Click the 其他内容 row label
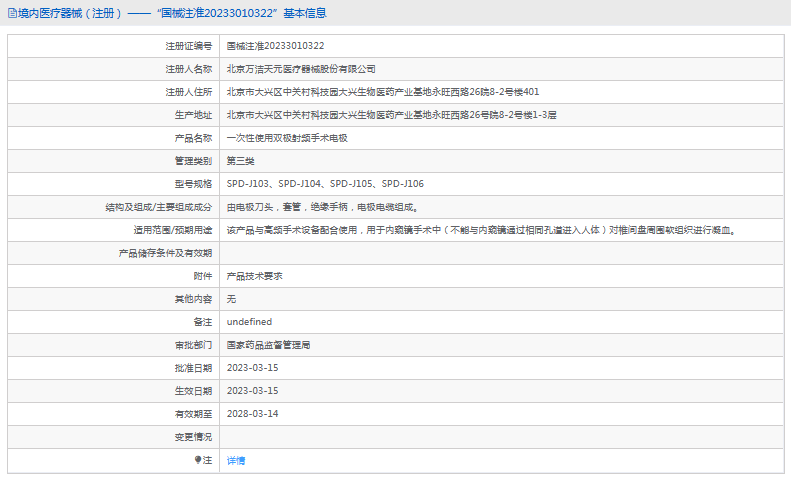The height and width of the screenshot is (481, 791). click(x=194, y=299)
